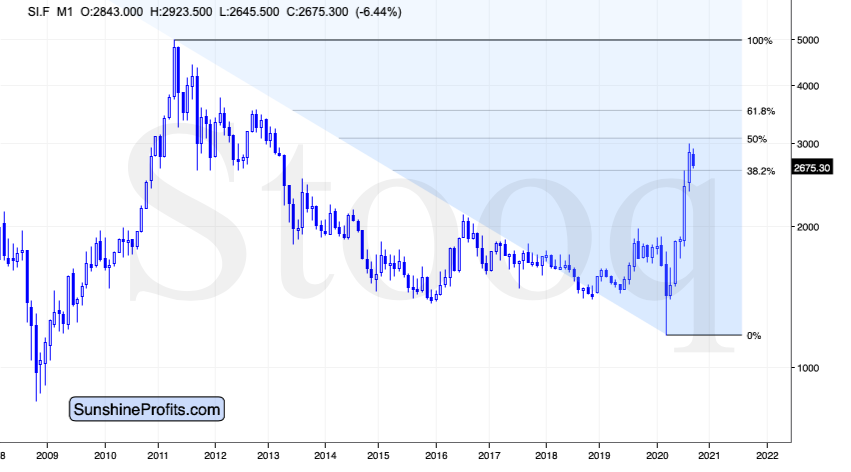Click the SI.F ticker symbol
This screenshot has width=851, height=472.
coord(38,12)
